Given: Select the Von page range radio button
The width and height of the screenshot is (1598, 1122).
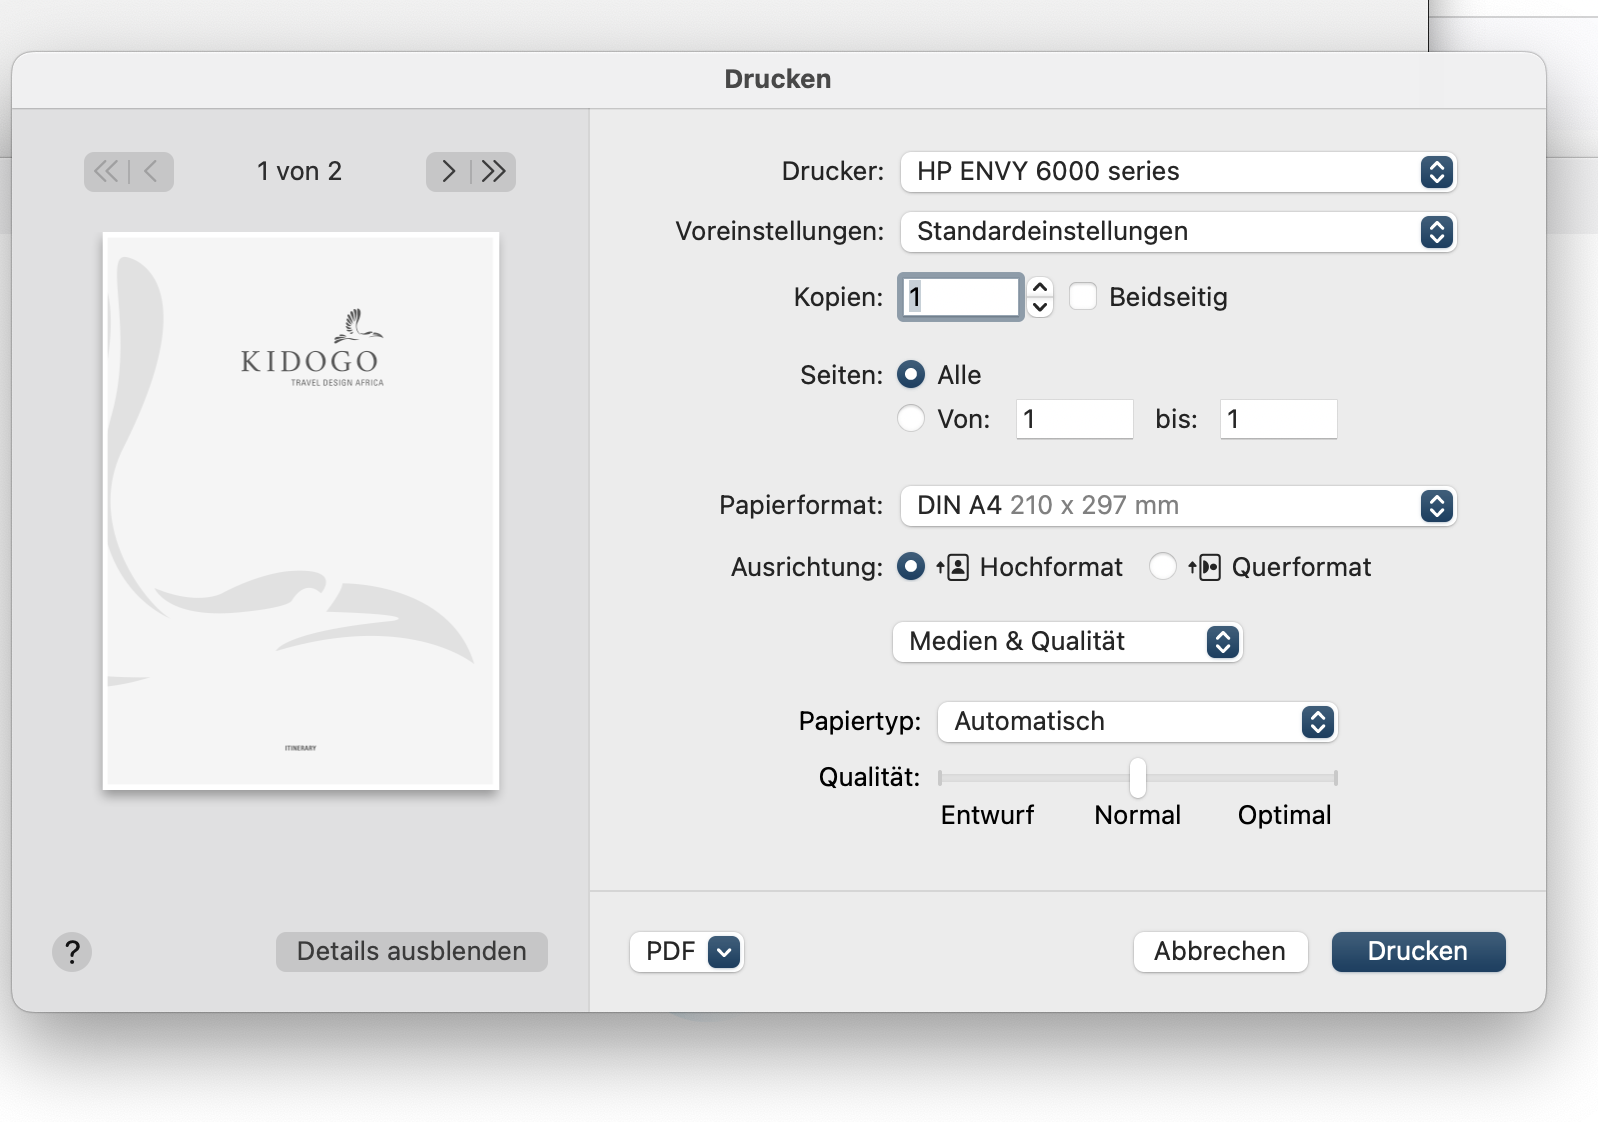Looking at the screenshot, I should tap(911, 418).
